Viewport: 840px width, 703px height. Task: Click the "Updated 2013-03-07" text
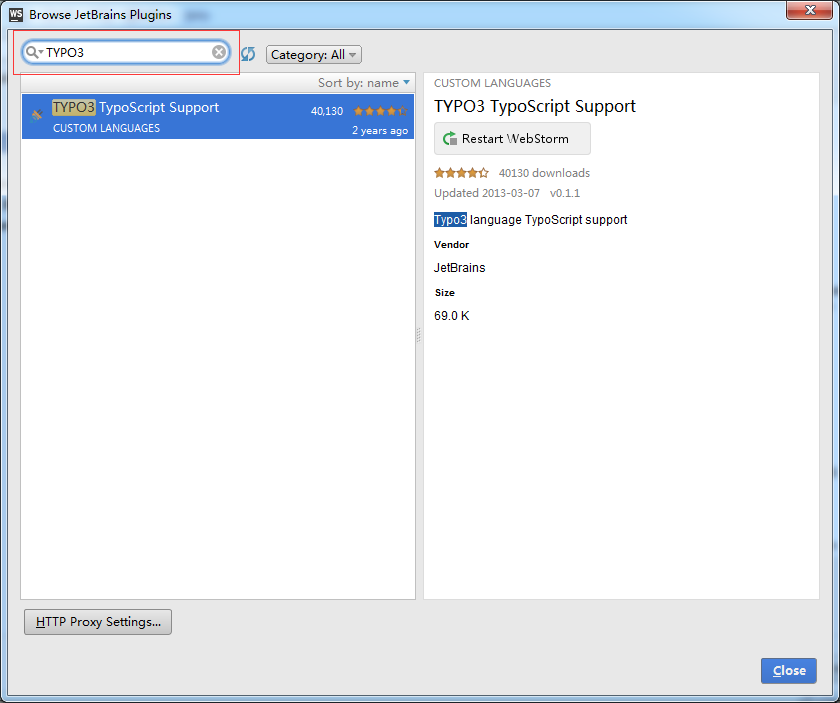tap(487, 193)
